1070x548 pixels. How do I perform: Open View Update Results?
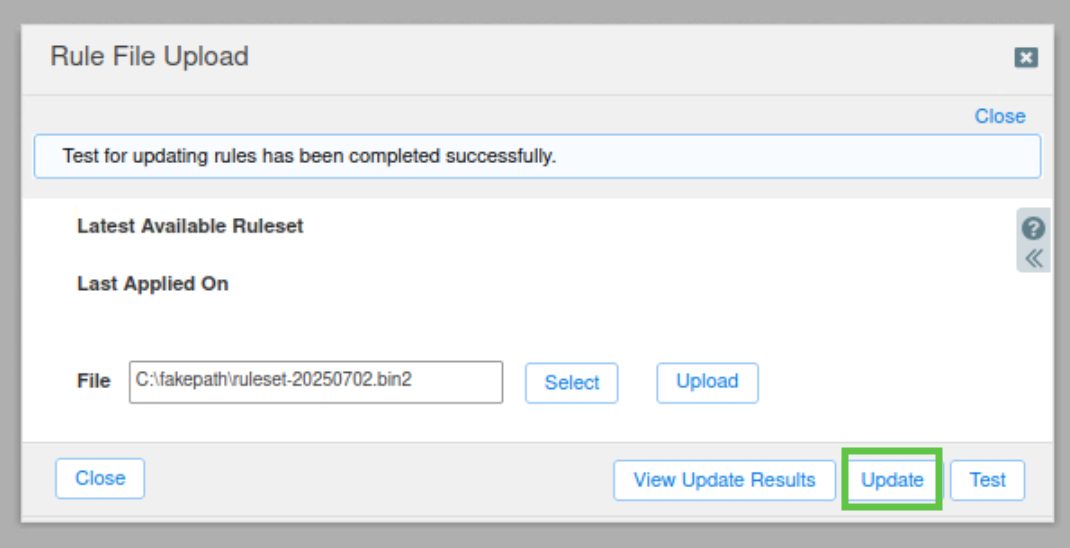pyautogui.click(x=724, y=480)
